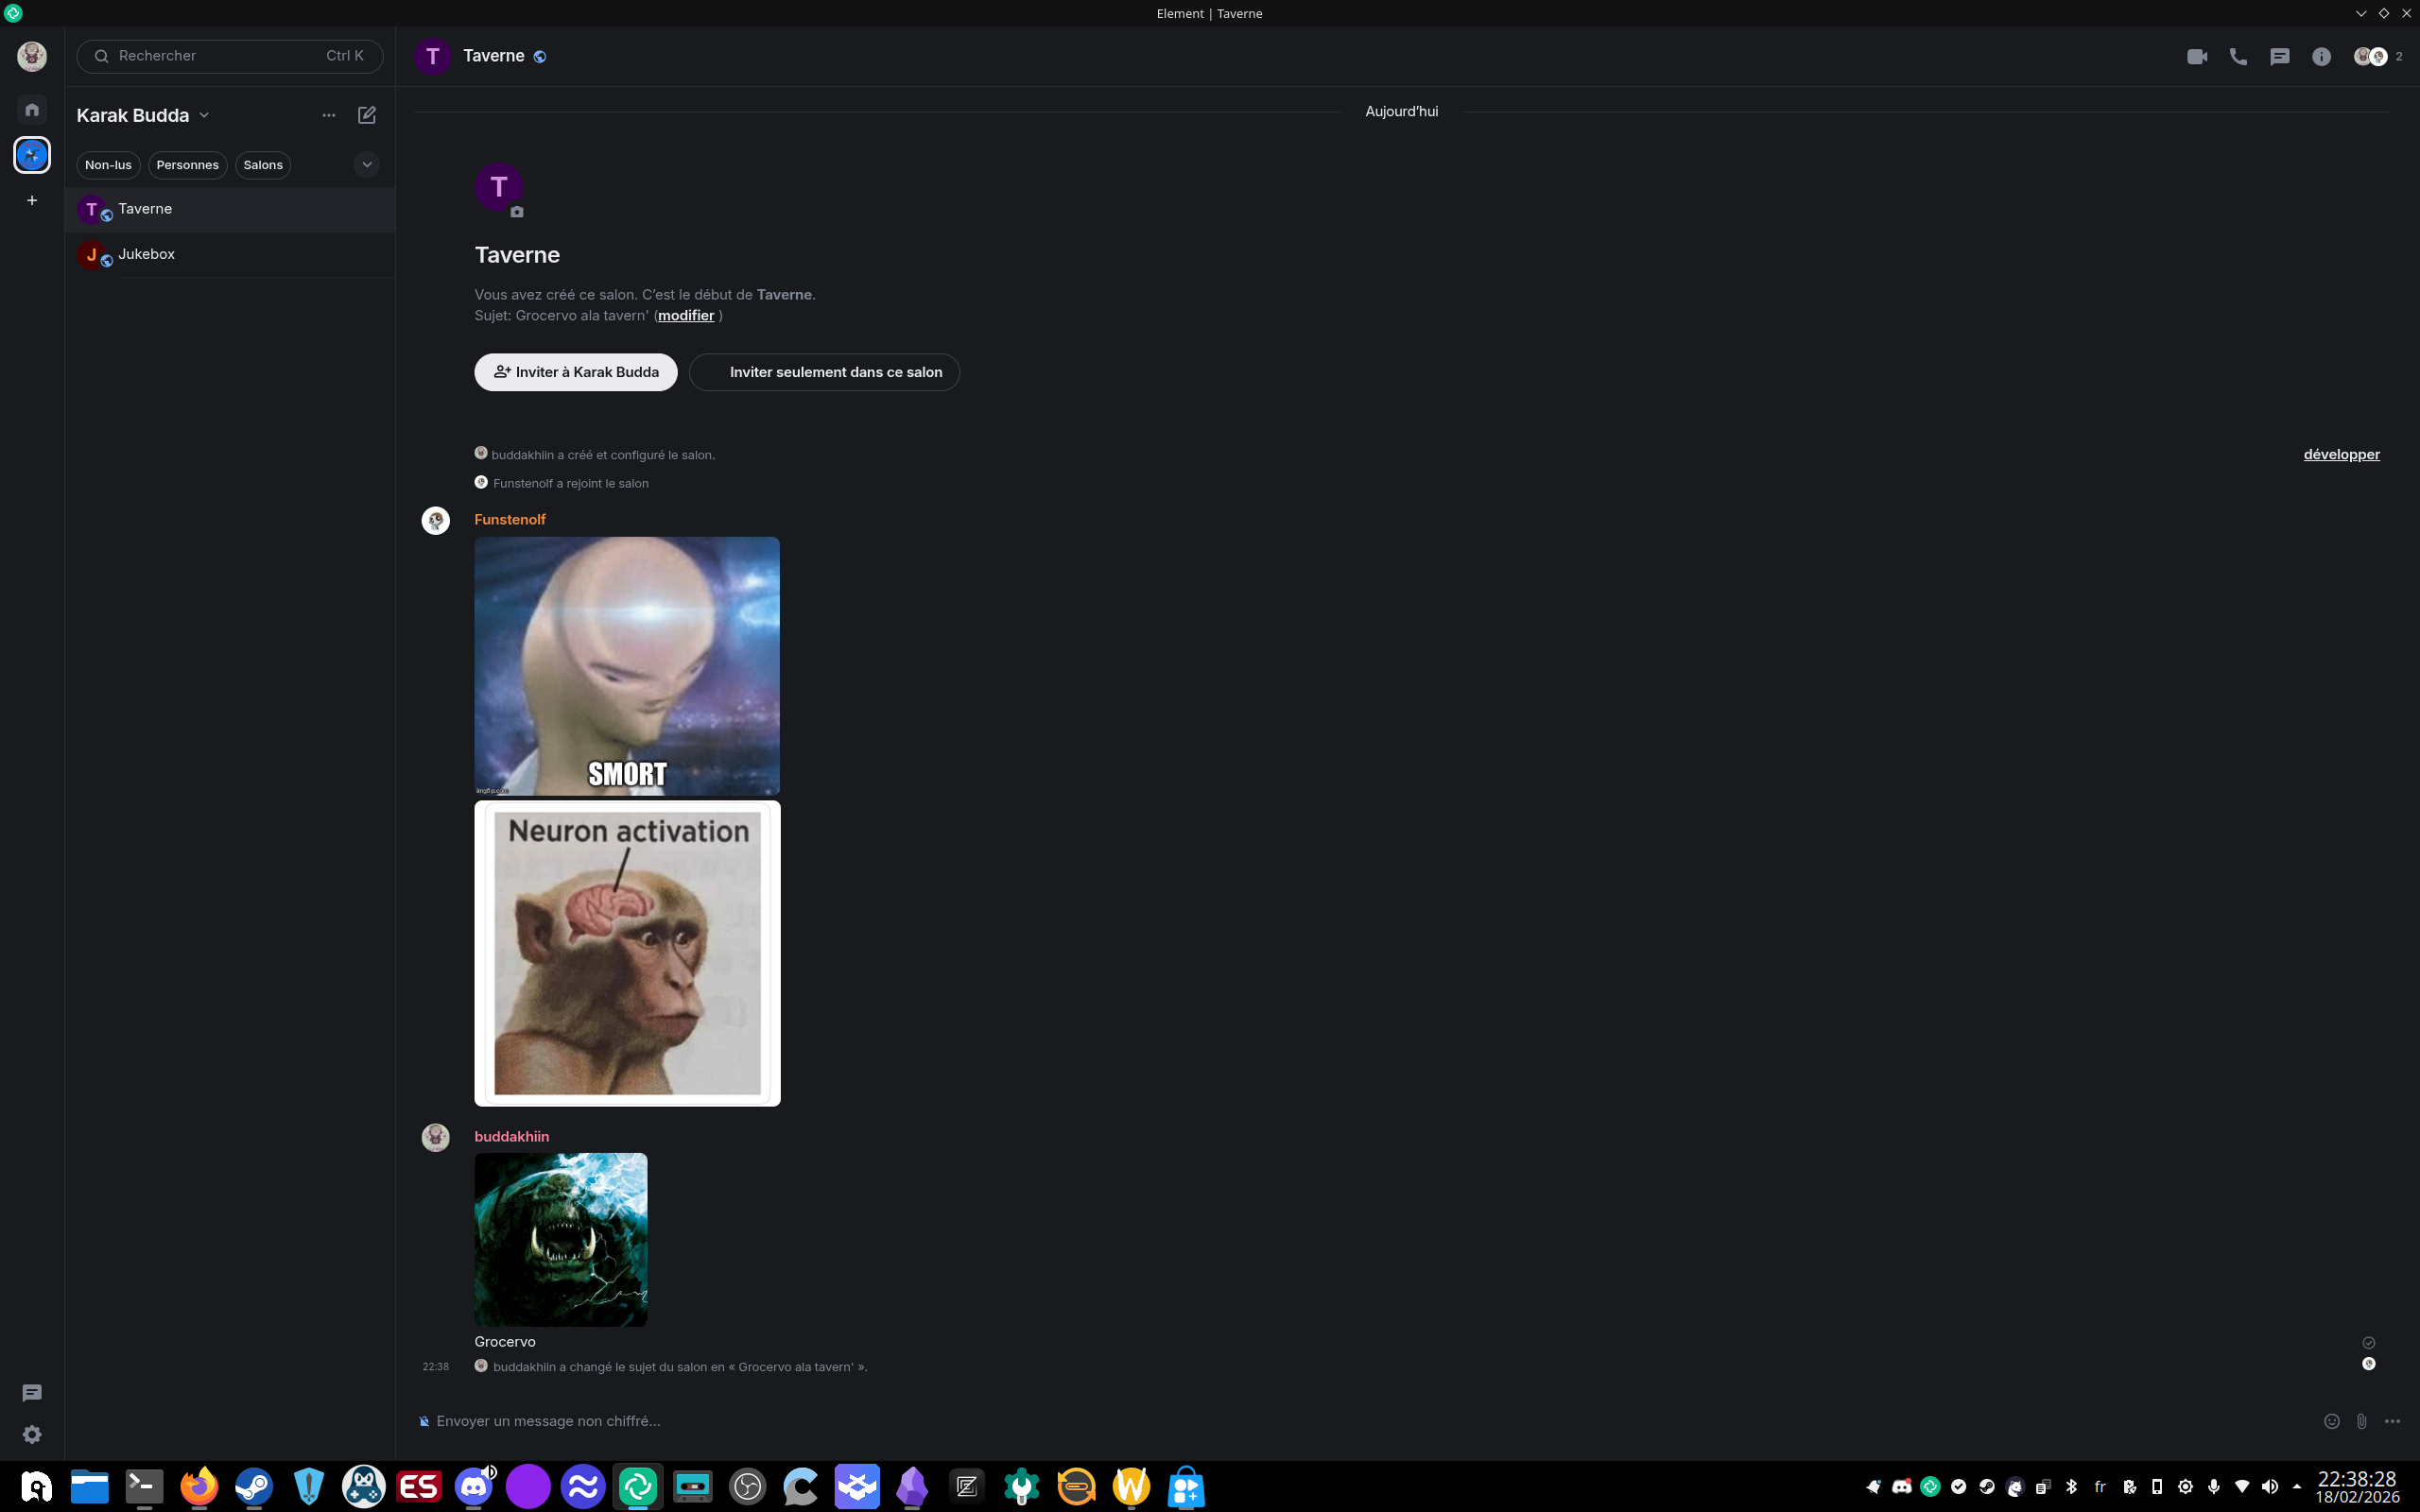Expand the room filter chevron

pos(367,165)
